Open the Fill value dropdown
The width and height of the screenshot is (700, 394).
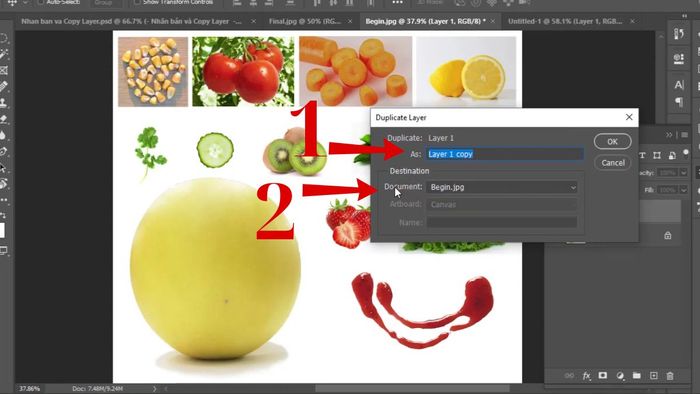pyautogui.click(x=683, y=190)
